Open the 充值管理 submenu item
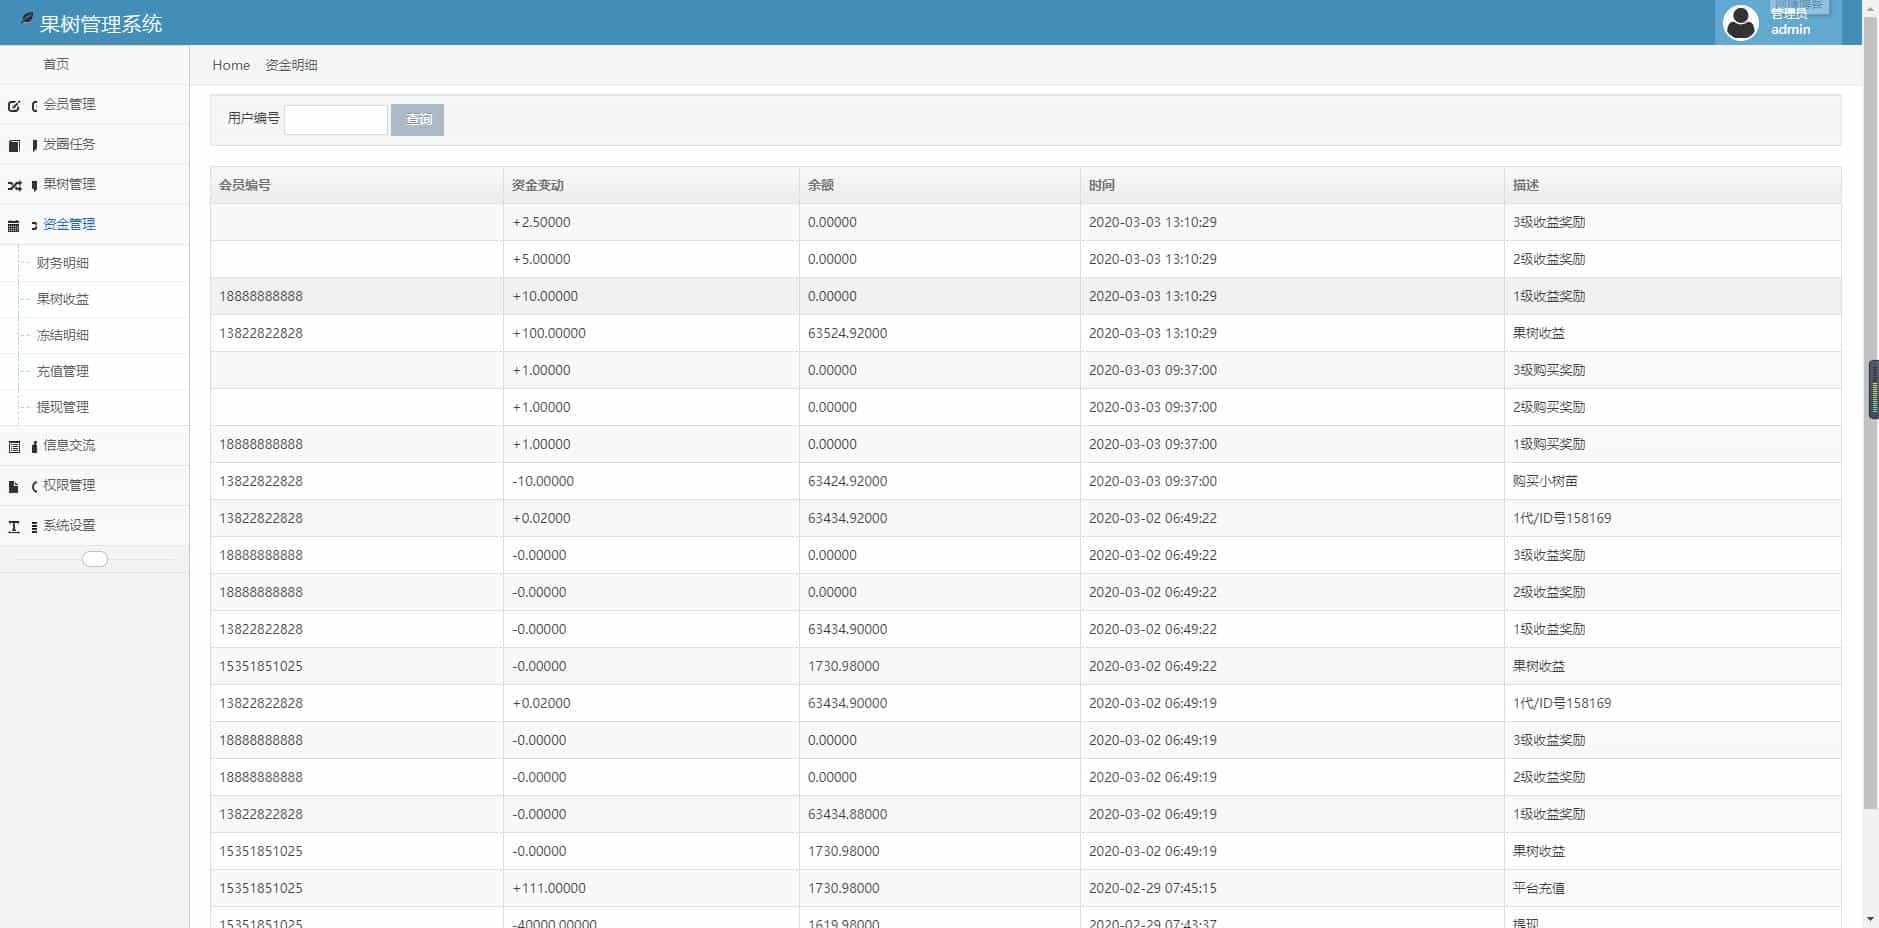The width and height of the screenshot is (1879, 928). point(63,371)
